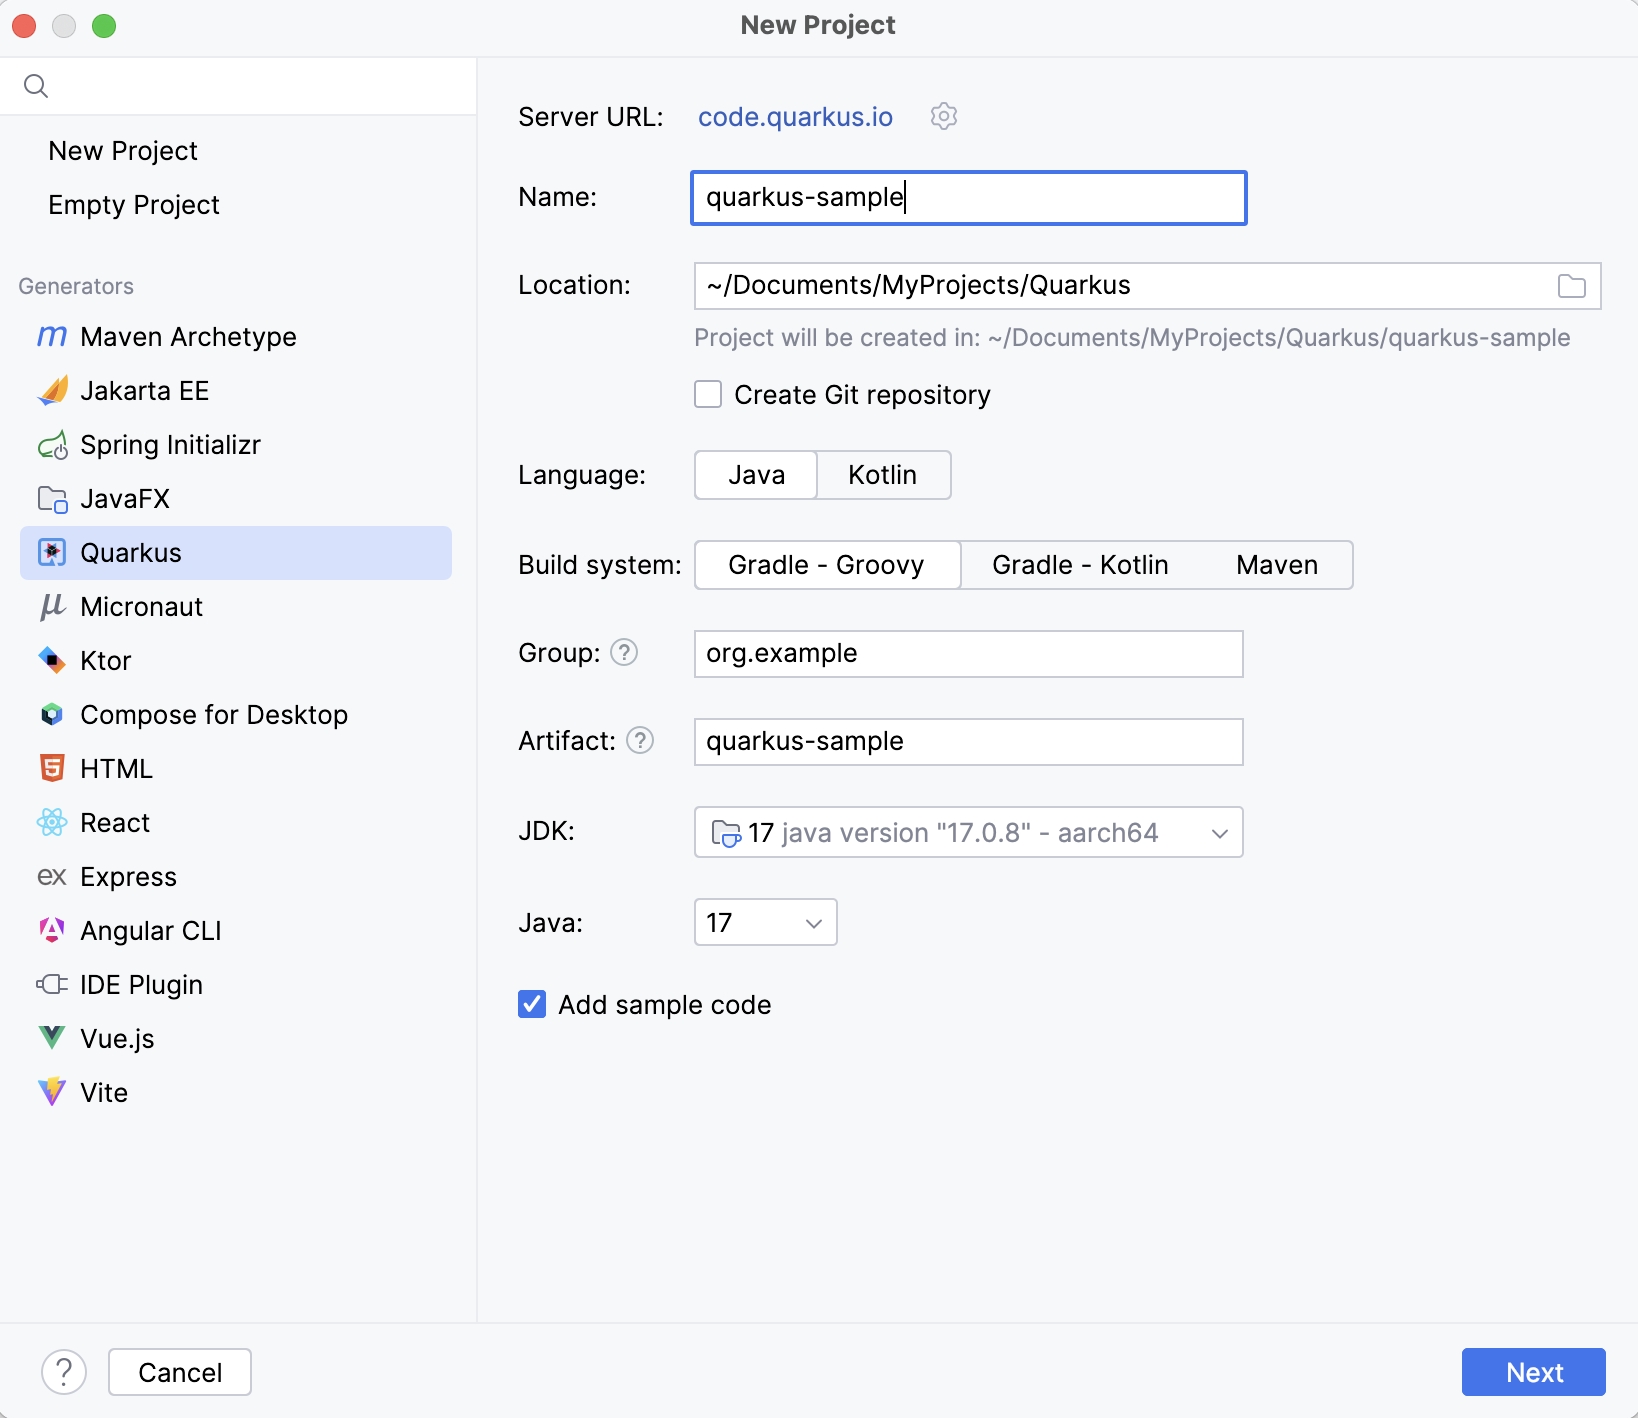Click into the Name field
The height and width of the screenshot is (1418, 1638).
pos(968,198)
